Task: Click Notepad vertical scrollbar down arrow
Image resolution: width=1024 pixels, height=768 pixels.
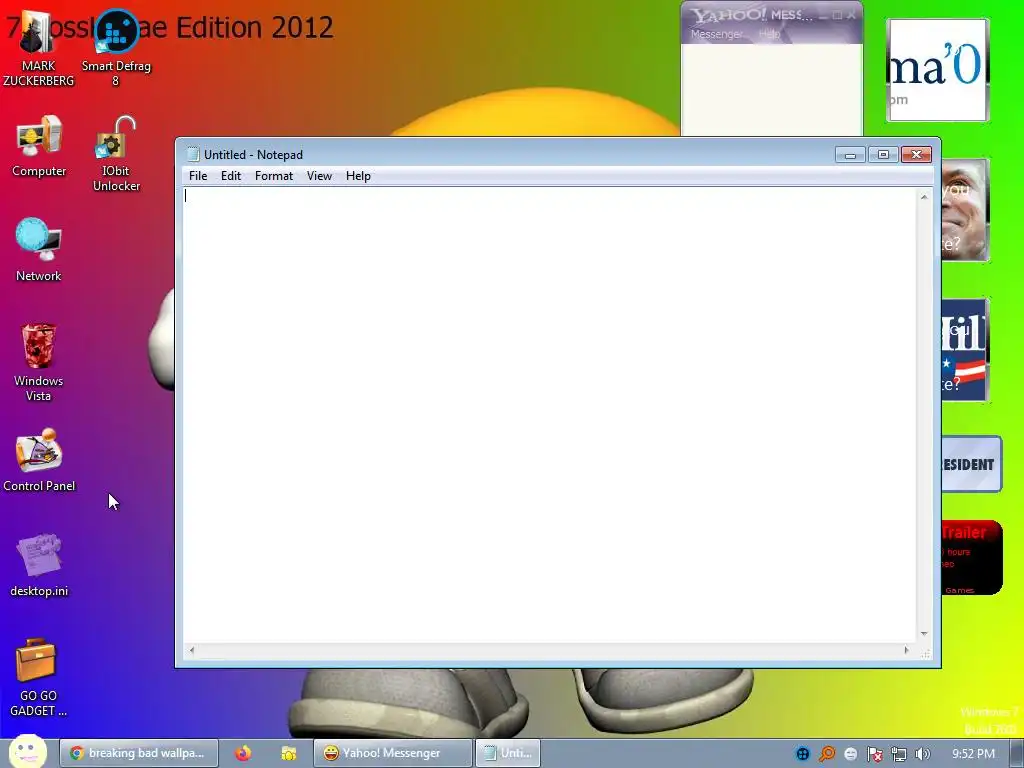Action: point(924,633)
